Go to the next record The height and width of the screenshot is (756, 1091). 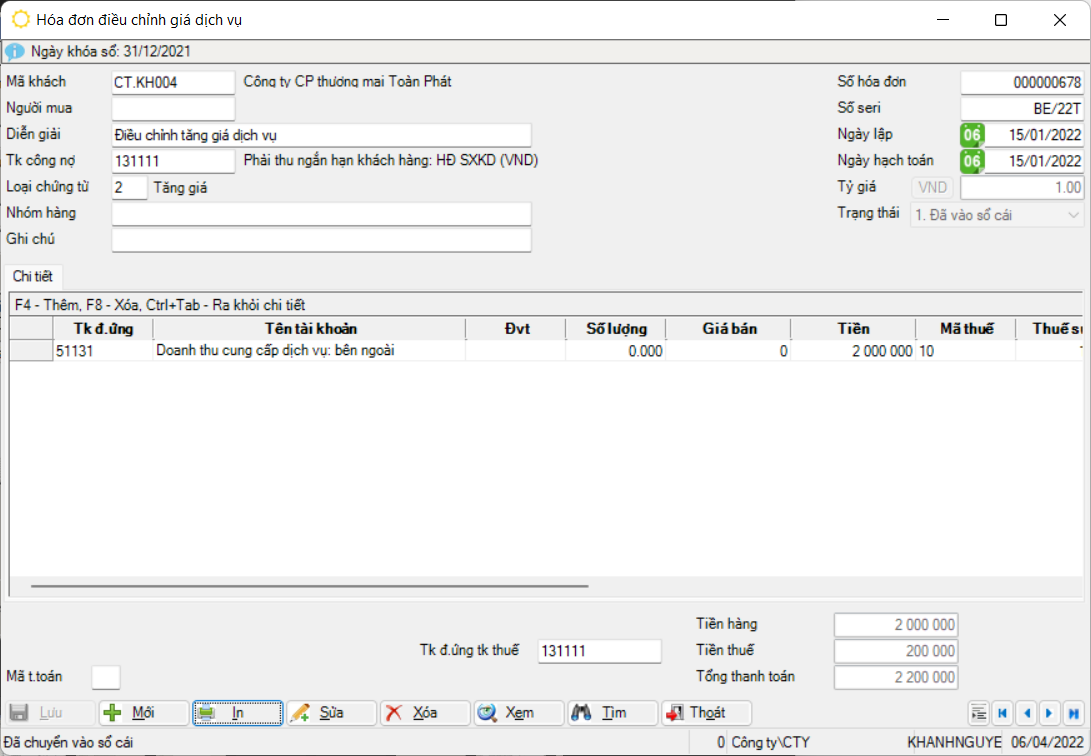click(x=1049, y=713)
